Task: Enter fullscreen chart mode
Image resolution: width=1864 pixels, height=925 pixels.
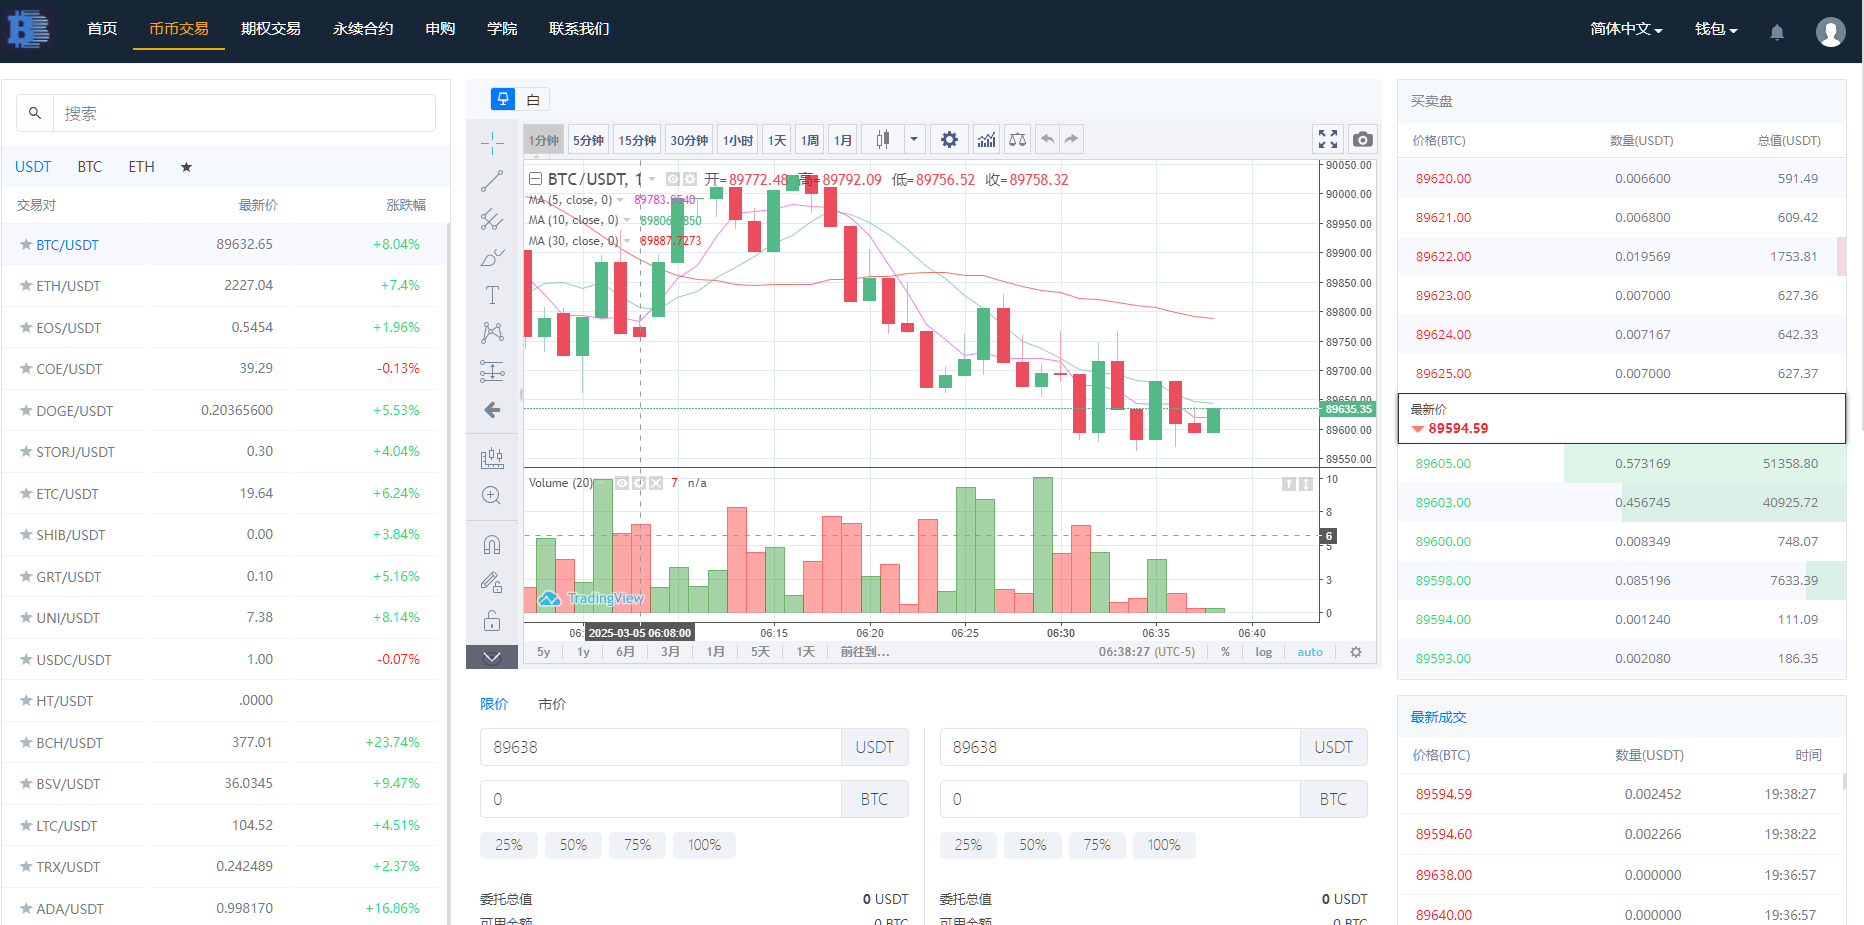Action: click(1327, 140)
